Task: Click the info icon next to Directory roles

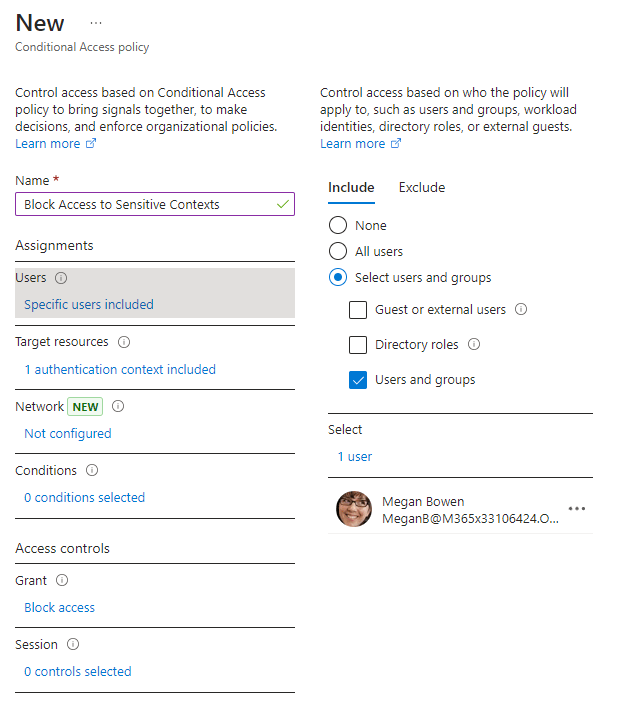Action: (x=474, y=345)
